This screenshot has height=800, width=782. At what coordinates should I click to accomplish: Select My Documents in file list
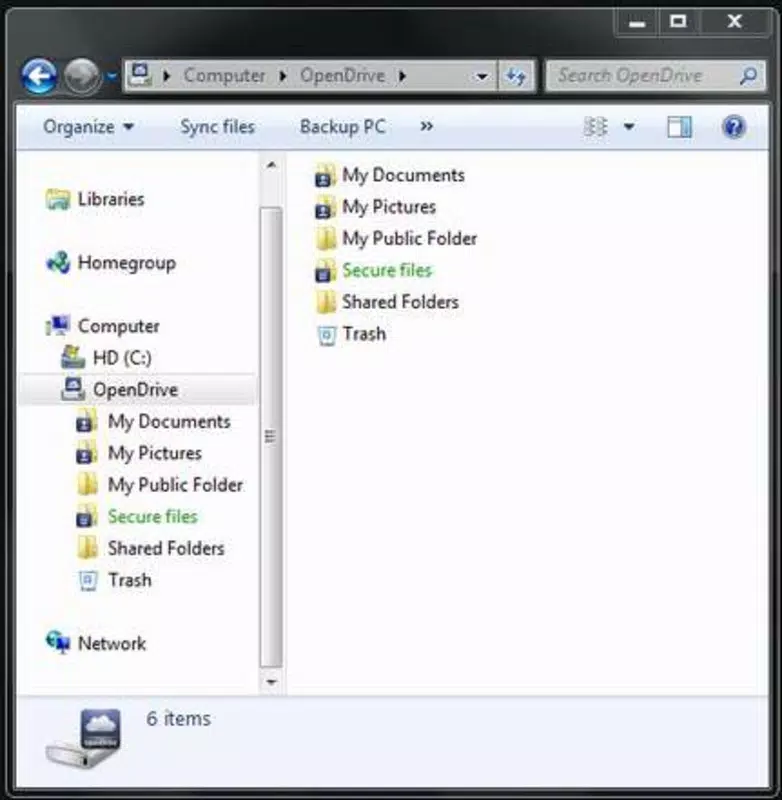[403, 176]
